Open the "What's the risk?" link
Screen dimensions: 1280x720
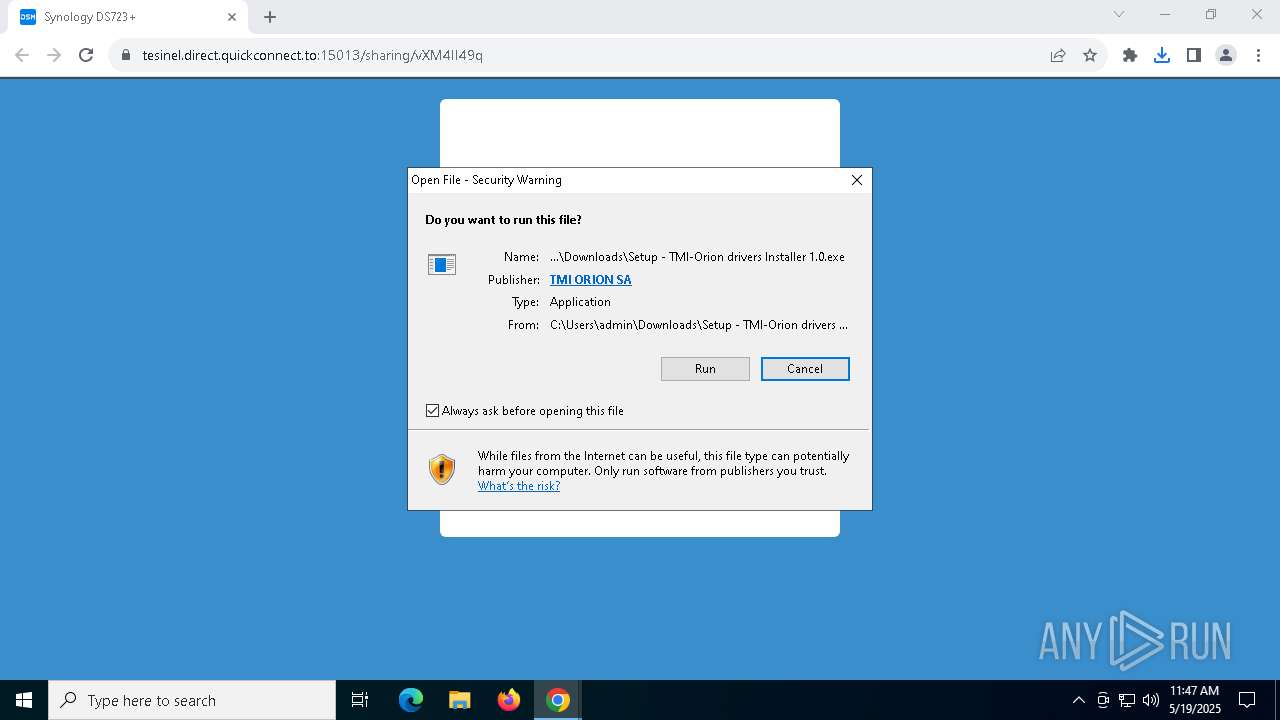click(x=519, y=486)
